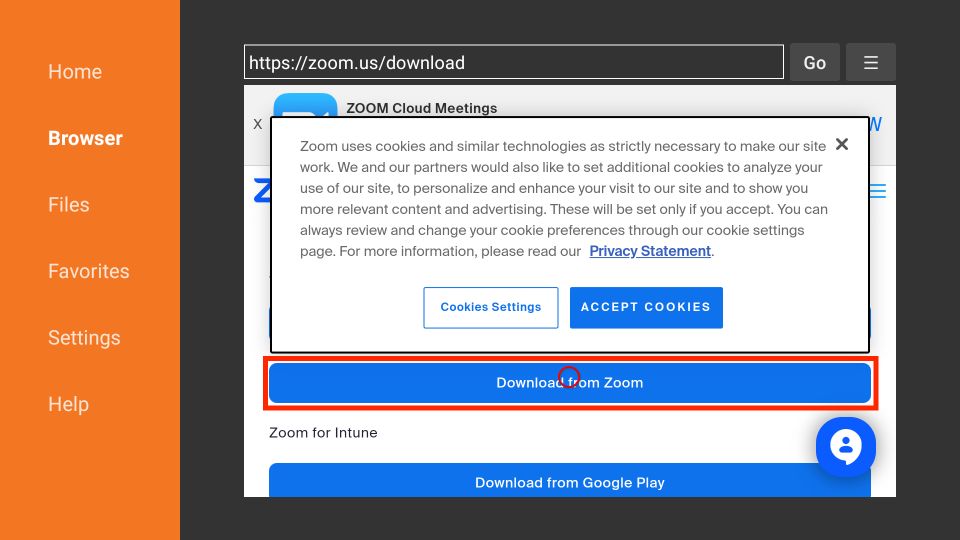Click the Zoom Cloud Meetings app icon
Screen dimensions: 960x540
coord(305,105)
